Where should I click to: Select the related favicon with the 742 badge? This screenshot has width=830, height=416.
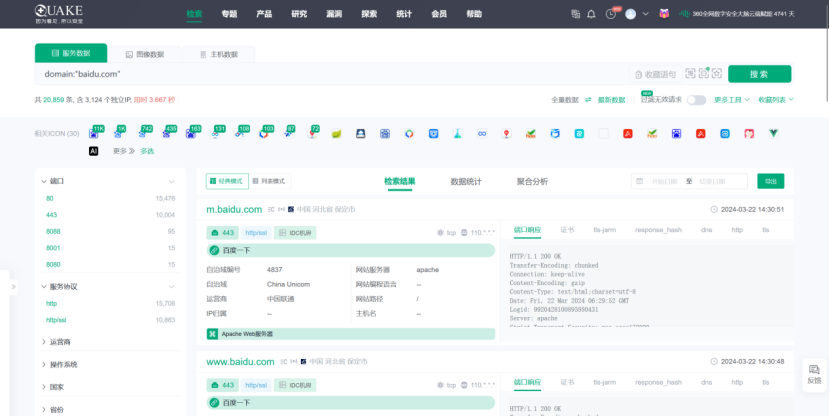click(142, 134)
